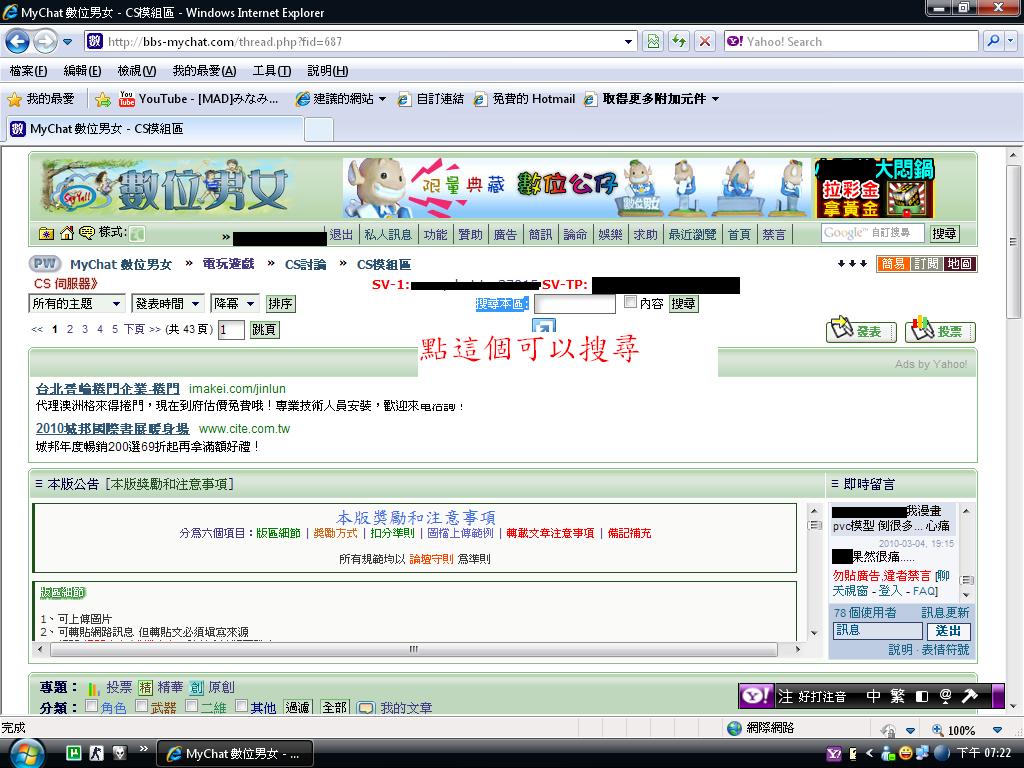
Task: Open the 工具(T) menu
Action: tap(272, 71)
